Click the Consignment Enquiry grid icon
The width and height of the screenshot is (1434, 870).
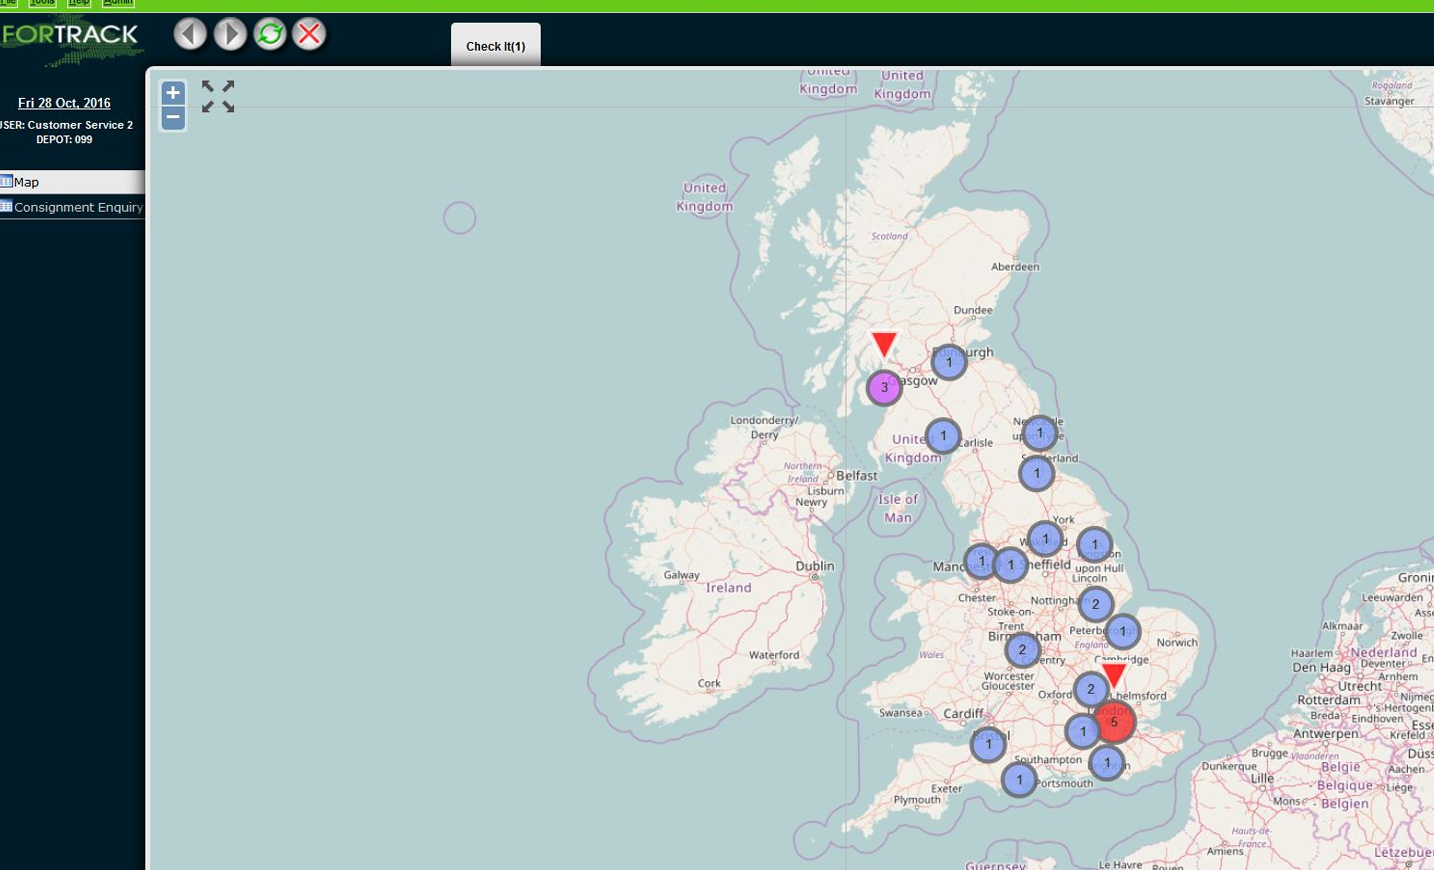click(x=5, y=206)
